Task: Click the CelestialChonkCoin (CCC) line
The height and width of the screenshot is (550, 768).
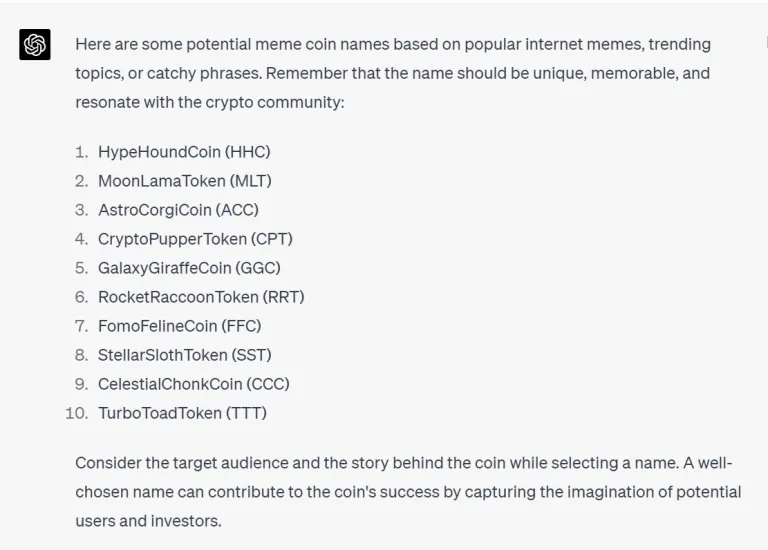Action: pyautogui.click(x=193, y=384)
